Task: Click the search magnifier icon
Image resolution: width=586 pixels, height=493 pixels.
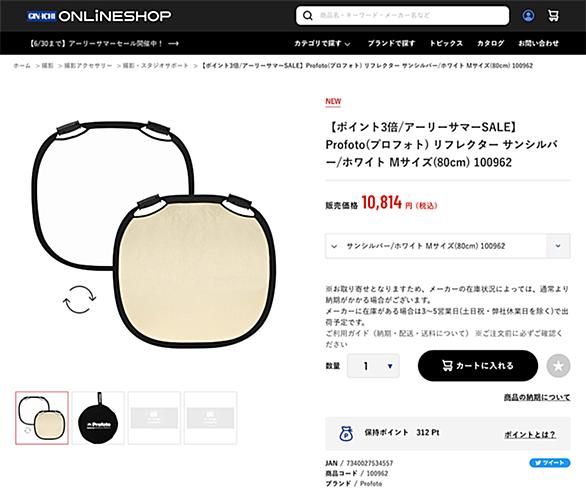Action: (x=308, y=16)
